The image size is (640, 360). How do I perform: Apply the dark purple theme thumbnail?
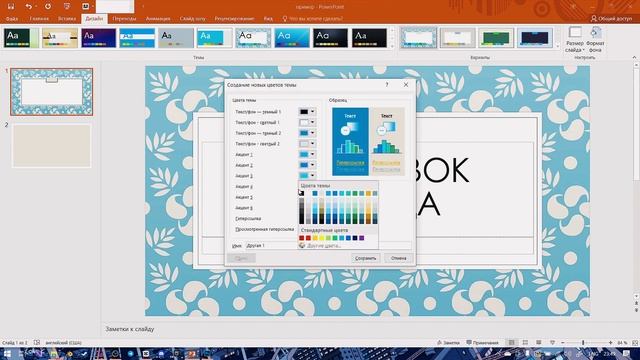tap(98, 38)
